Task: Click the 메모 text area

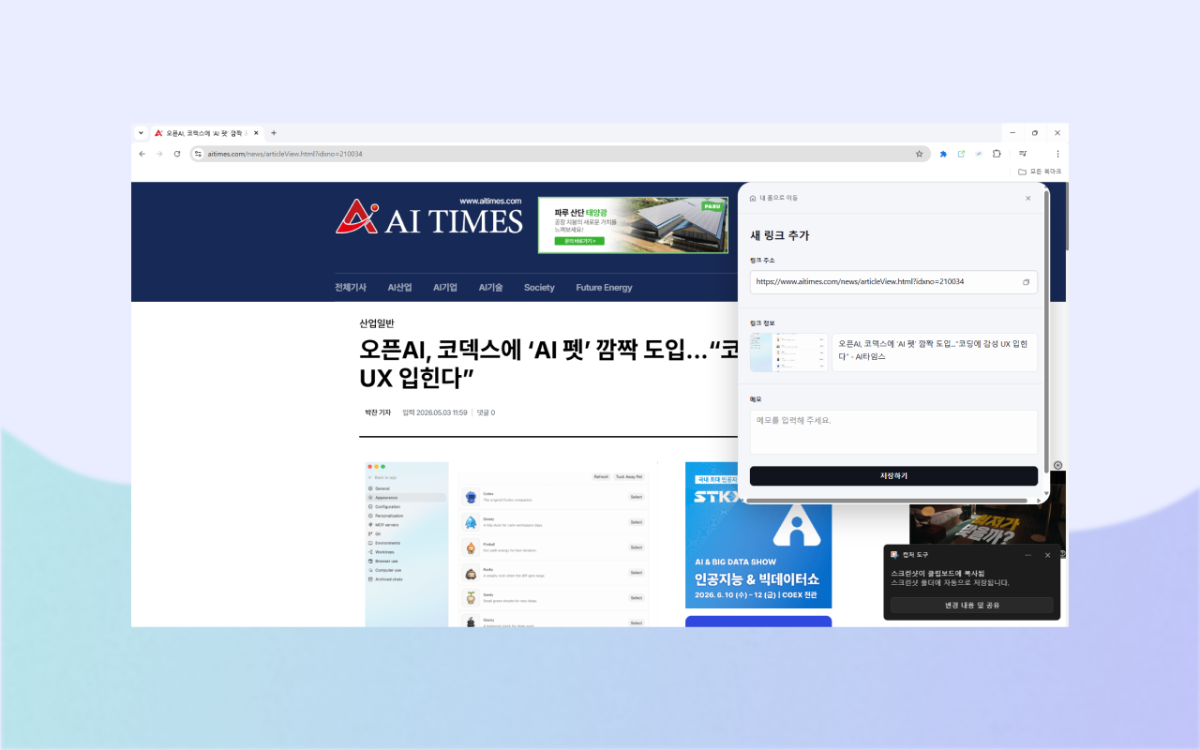Action: pyautogui.click(x=894, y=432)
